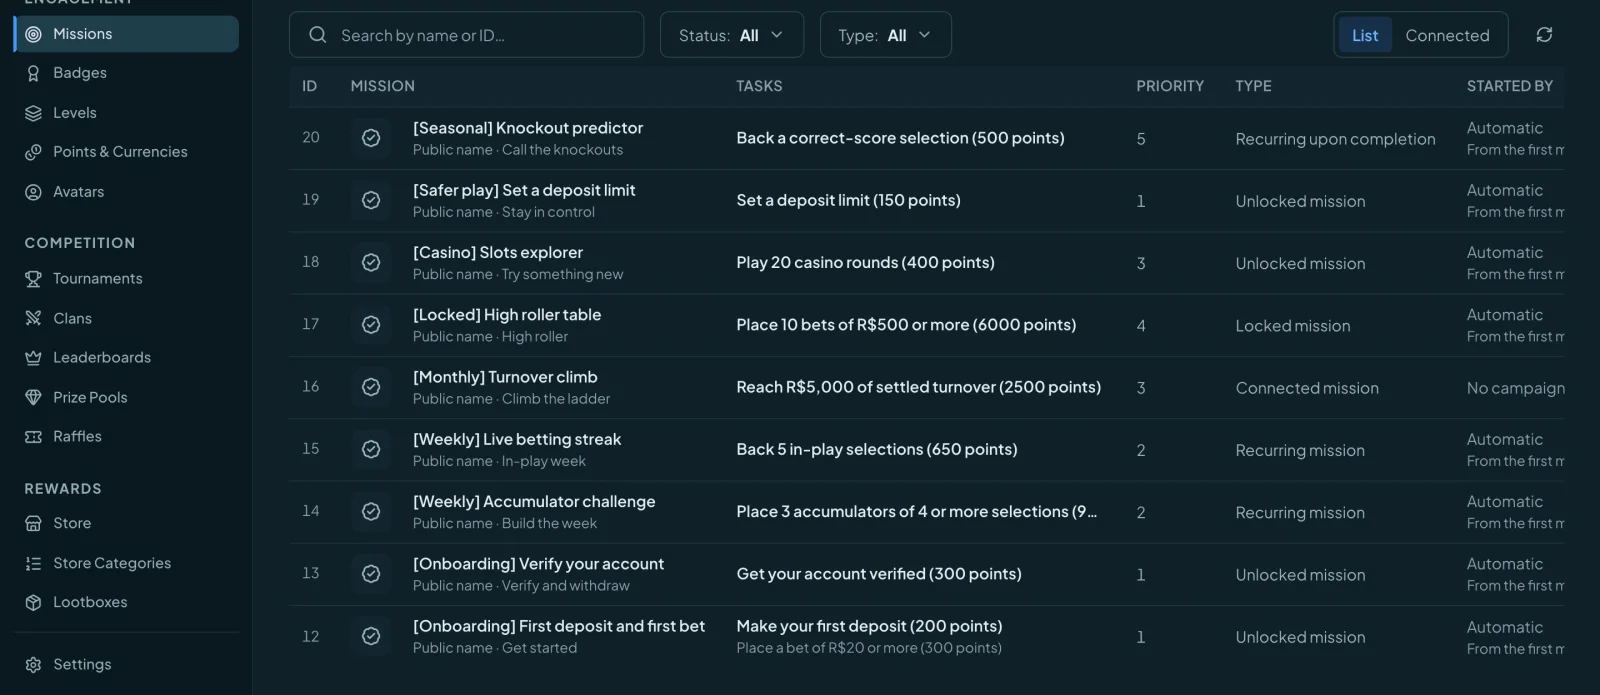Open the Missions menu item
This screenshot has height=695, width=1600.
127,34
